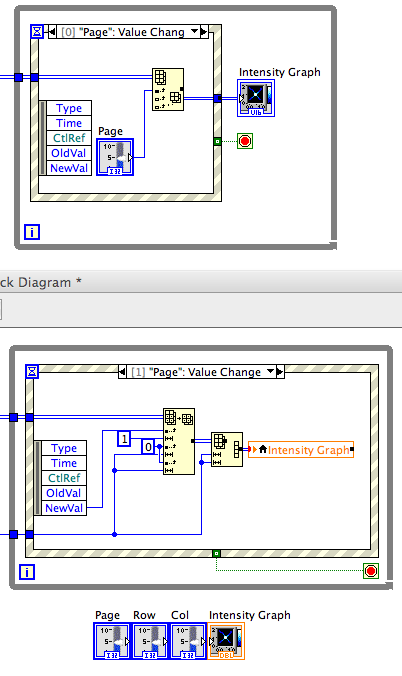402x676 pixels.
Task: Click the green boolean tunnel on the bottom event structure
Action: (217, 553)
